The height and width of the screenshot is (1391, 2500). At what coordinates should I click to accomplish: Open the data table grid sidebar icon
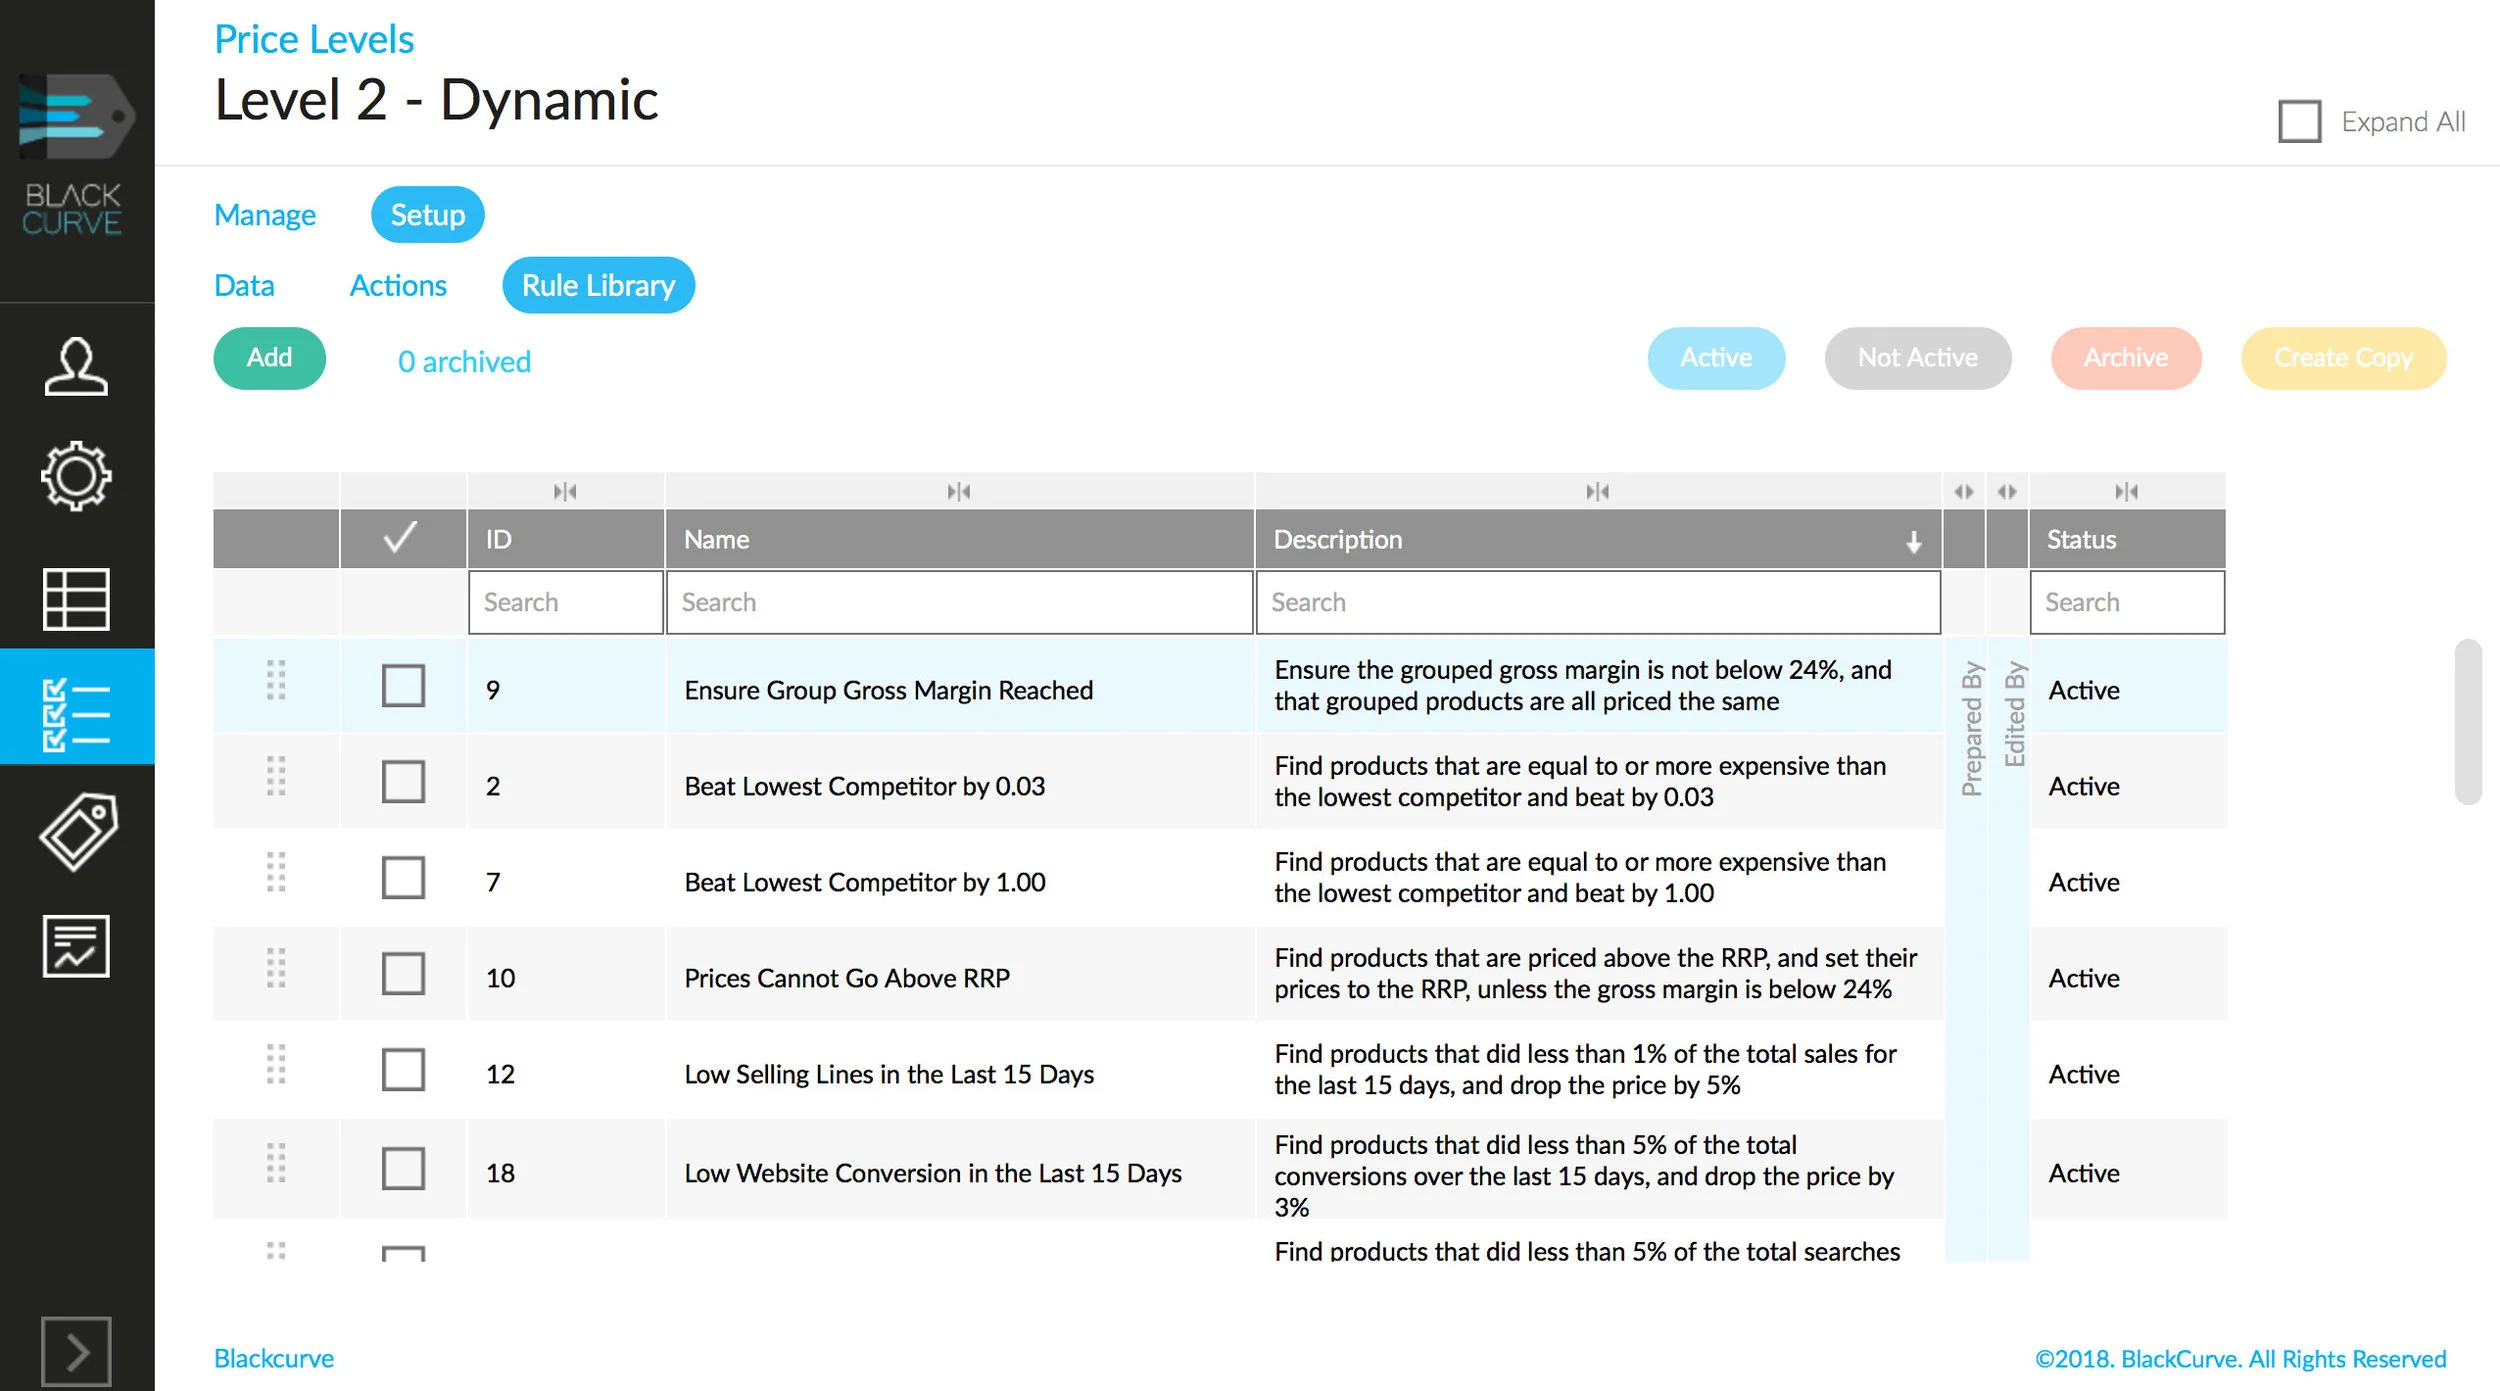point(76,599)
